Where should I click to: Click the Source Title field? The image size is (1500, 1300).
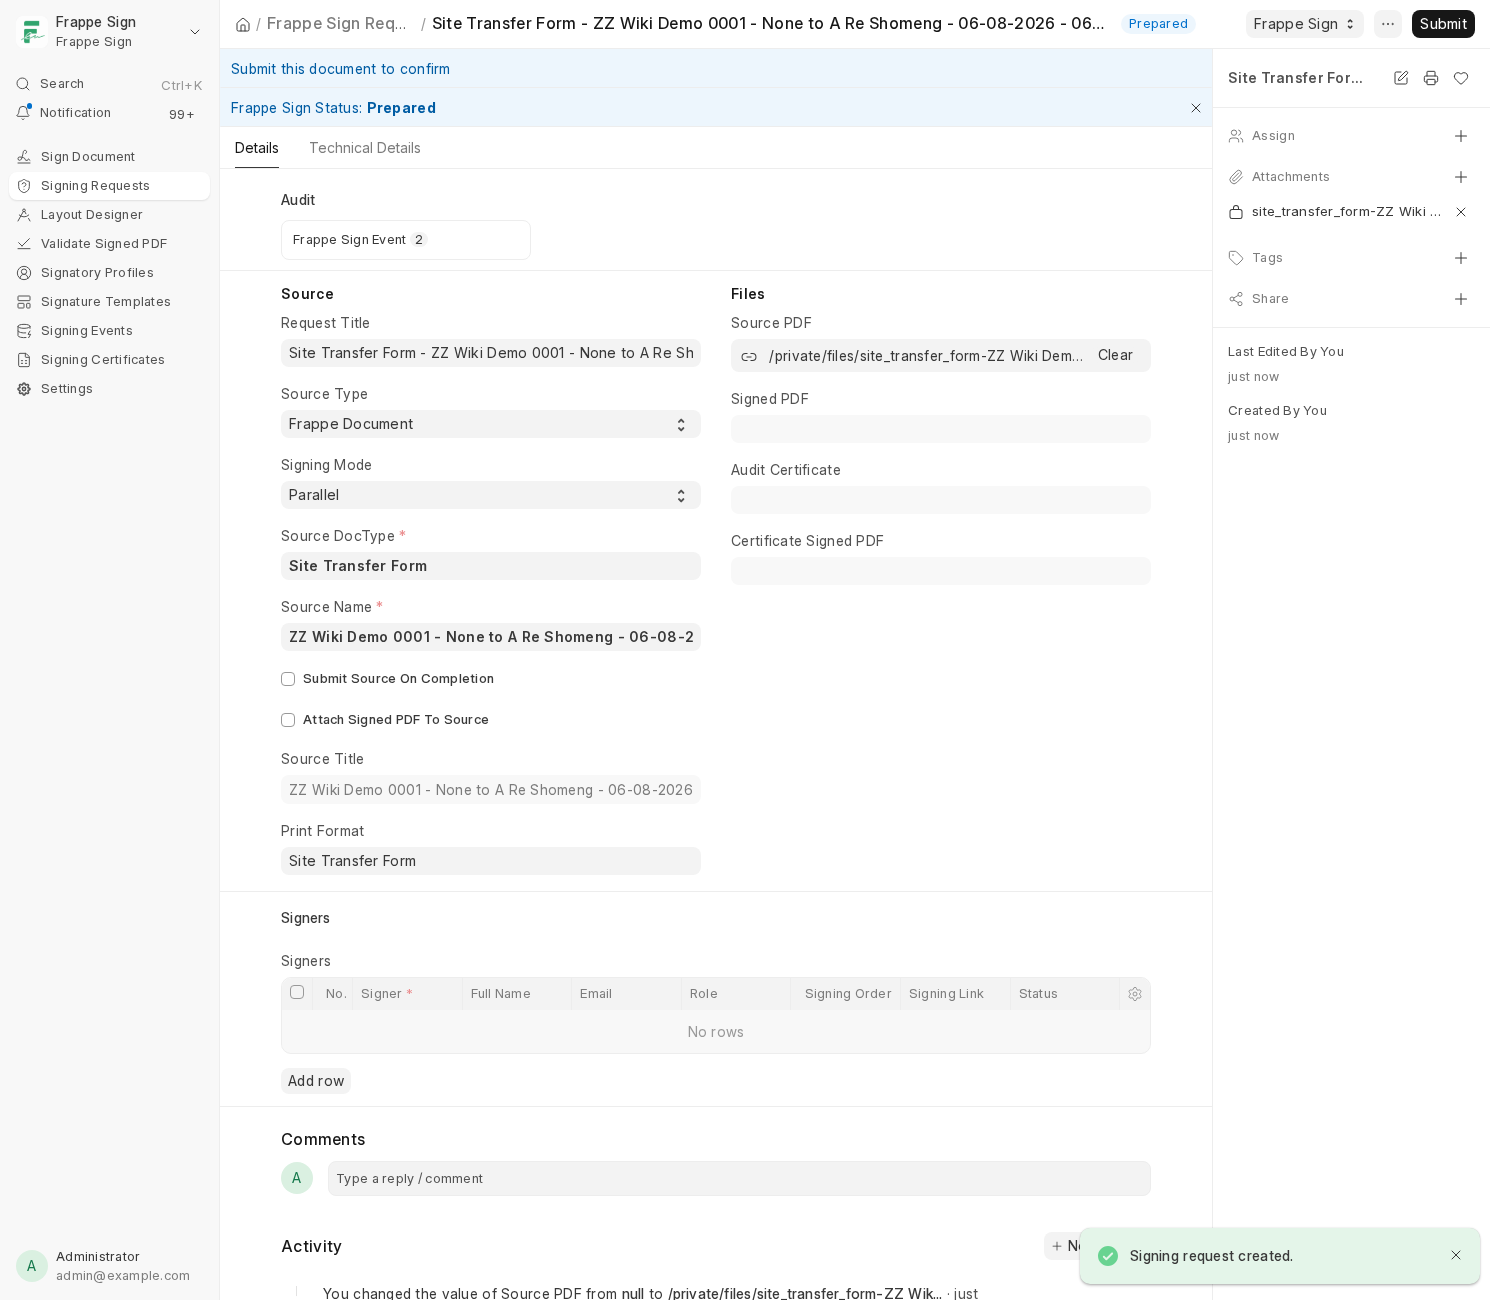point(491,790)
